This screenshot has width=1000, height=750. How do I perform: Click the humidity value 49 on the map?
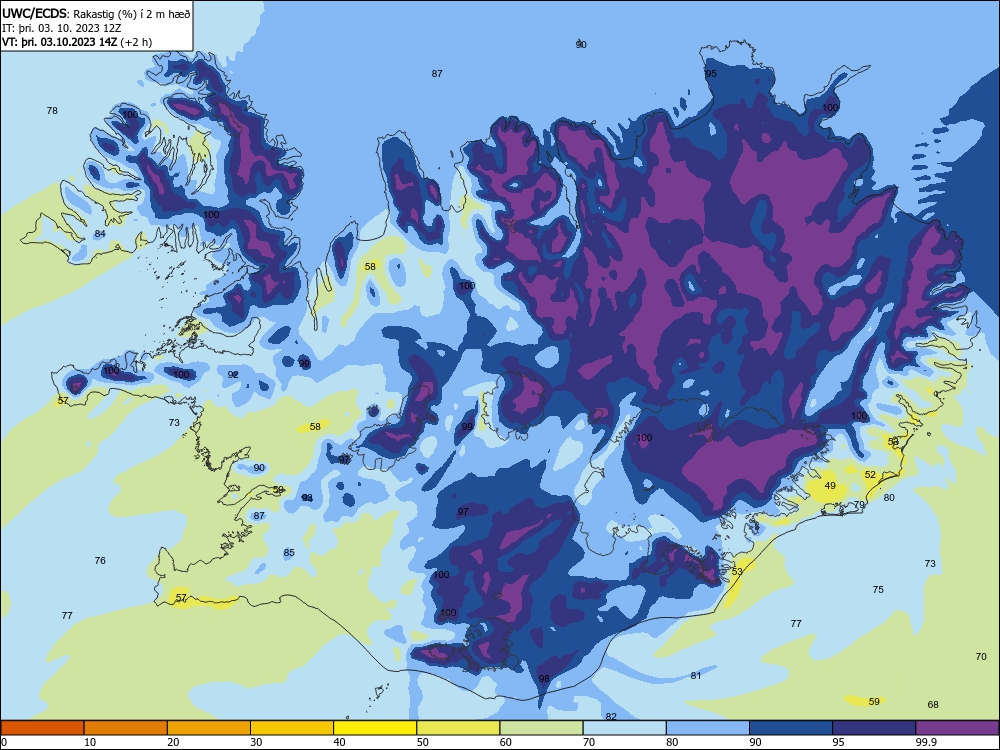click(x=830, y=485)
